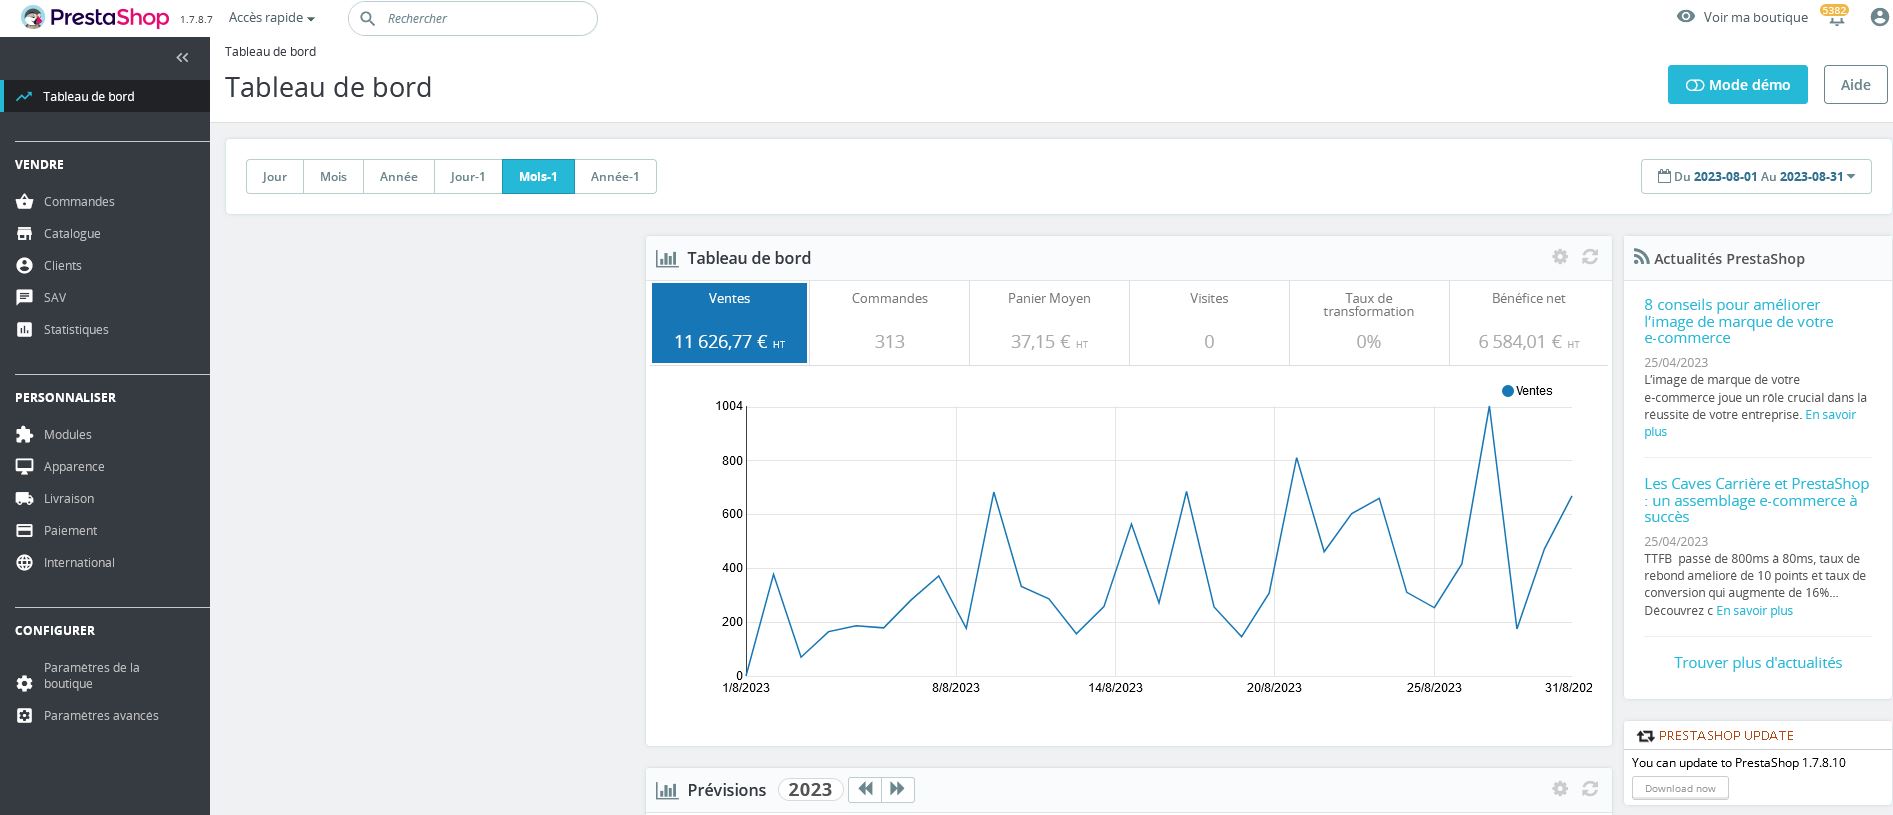
Task: Click the SAV chat icon
Action: pos(25,298)
